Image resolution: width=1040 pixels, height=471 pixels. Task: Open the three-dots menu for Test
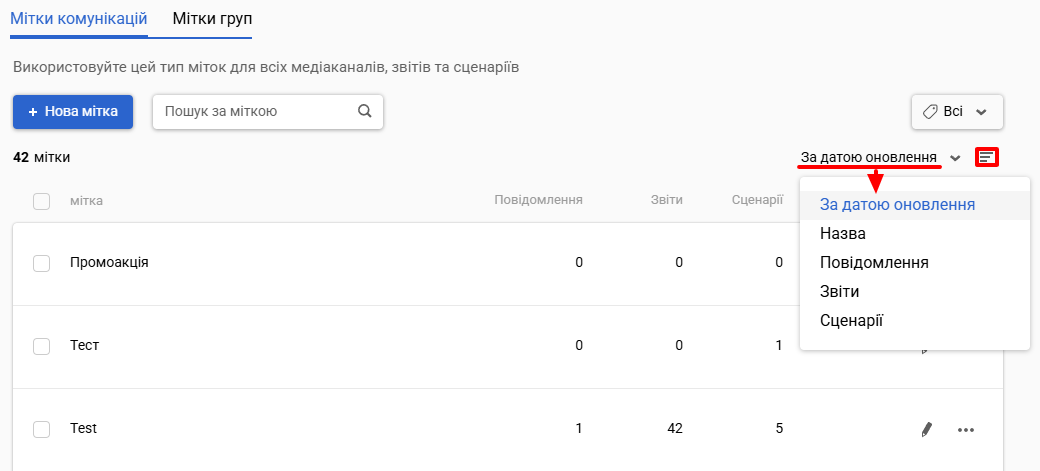(966, 430)
